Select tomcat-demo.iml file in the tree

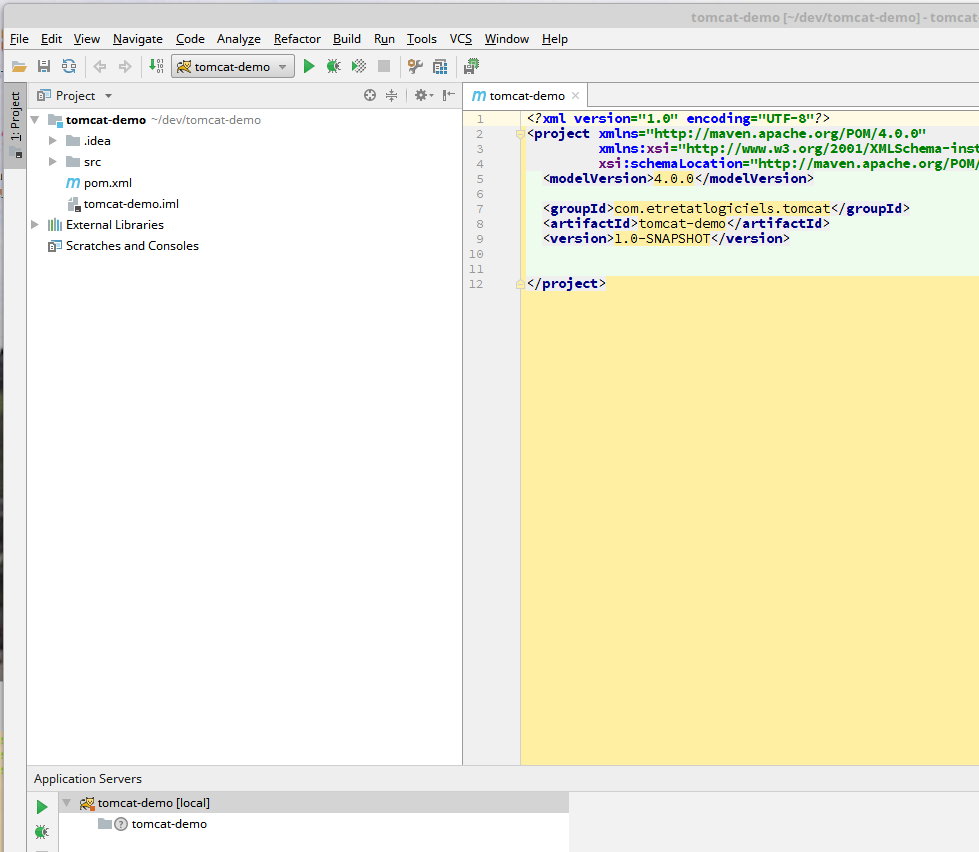pyautogui.click(x=131, y=204)
